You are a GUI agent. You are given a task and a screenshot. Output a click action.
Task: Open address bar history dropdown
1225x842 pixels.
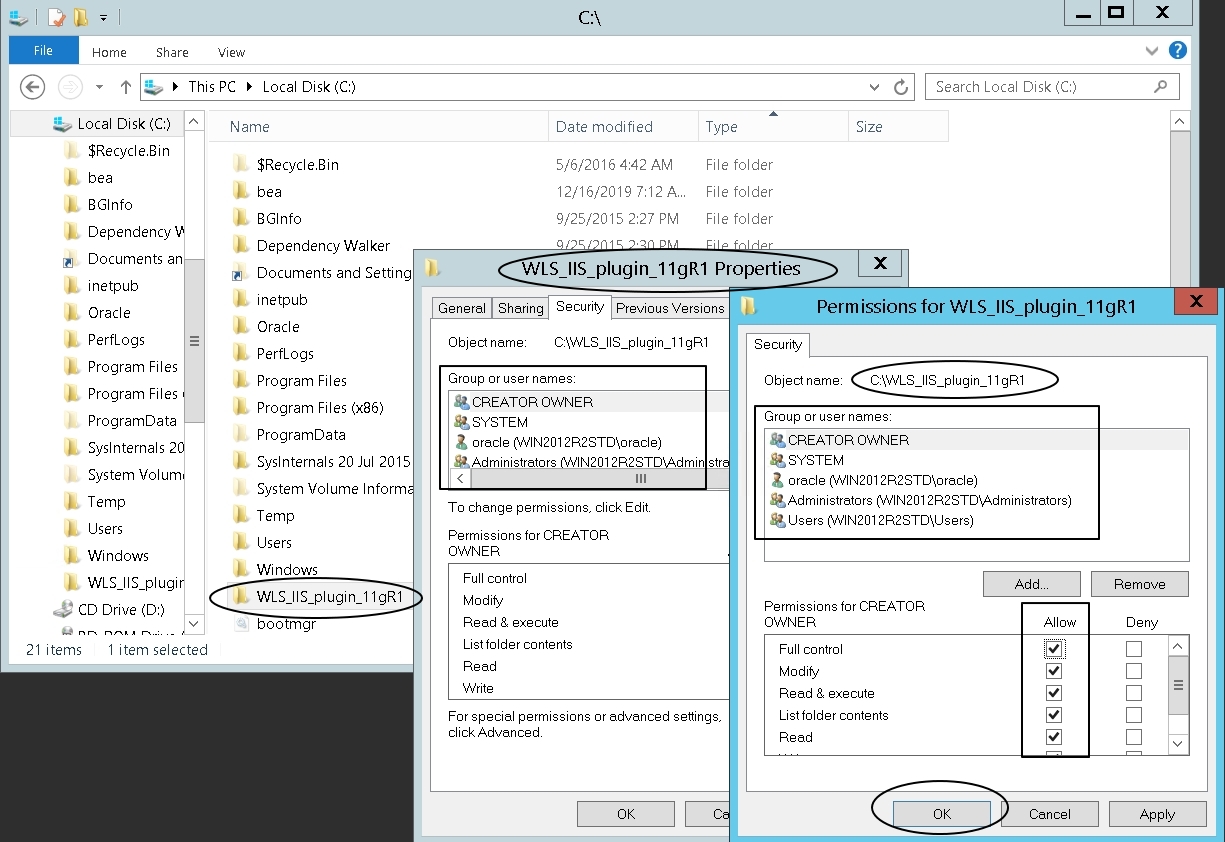click(x=877, y=87)
